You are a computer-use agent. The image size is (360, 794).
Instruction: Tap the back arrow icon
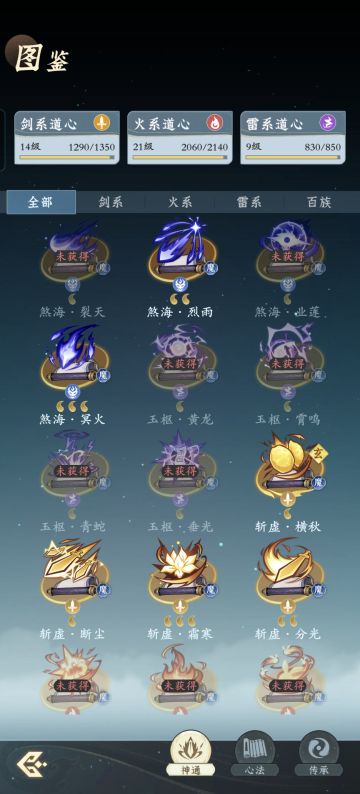point(31,765)
